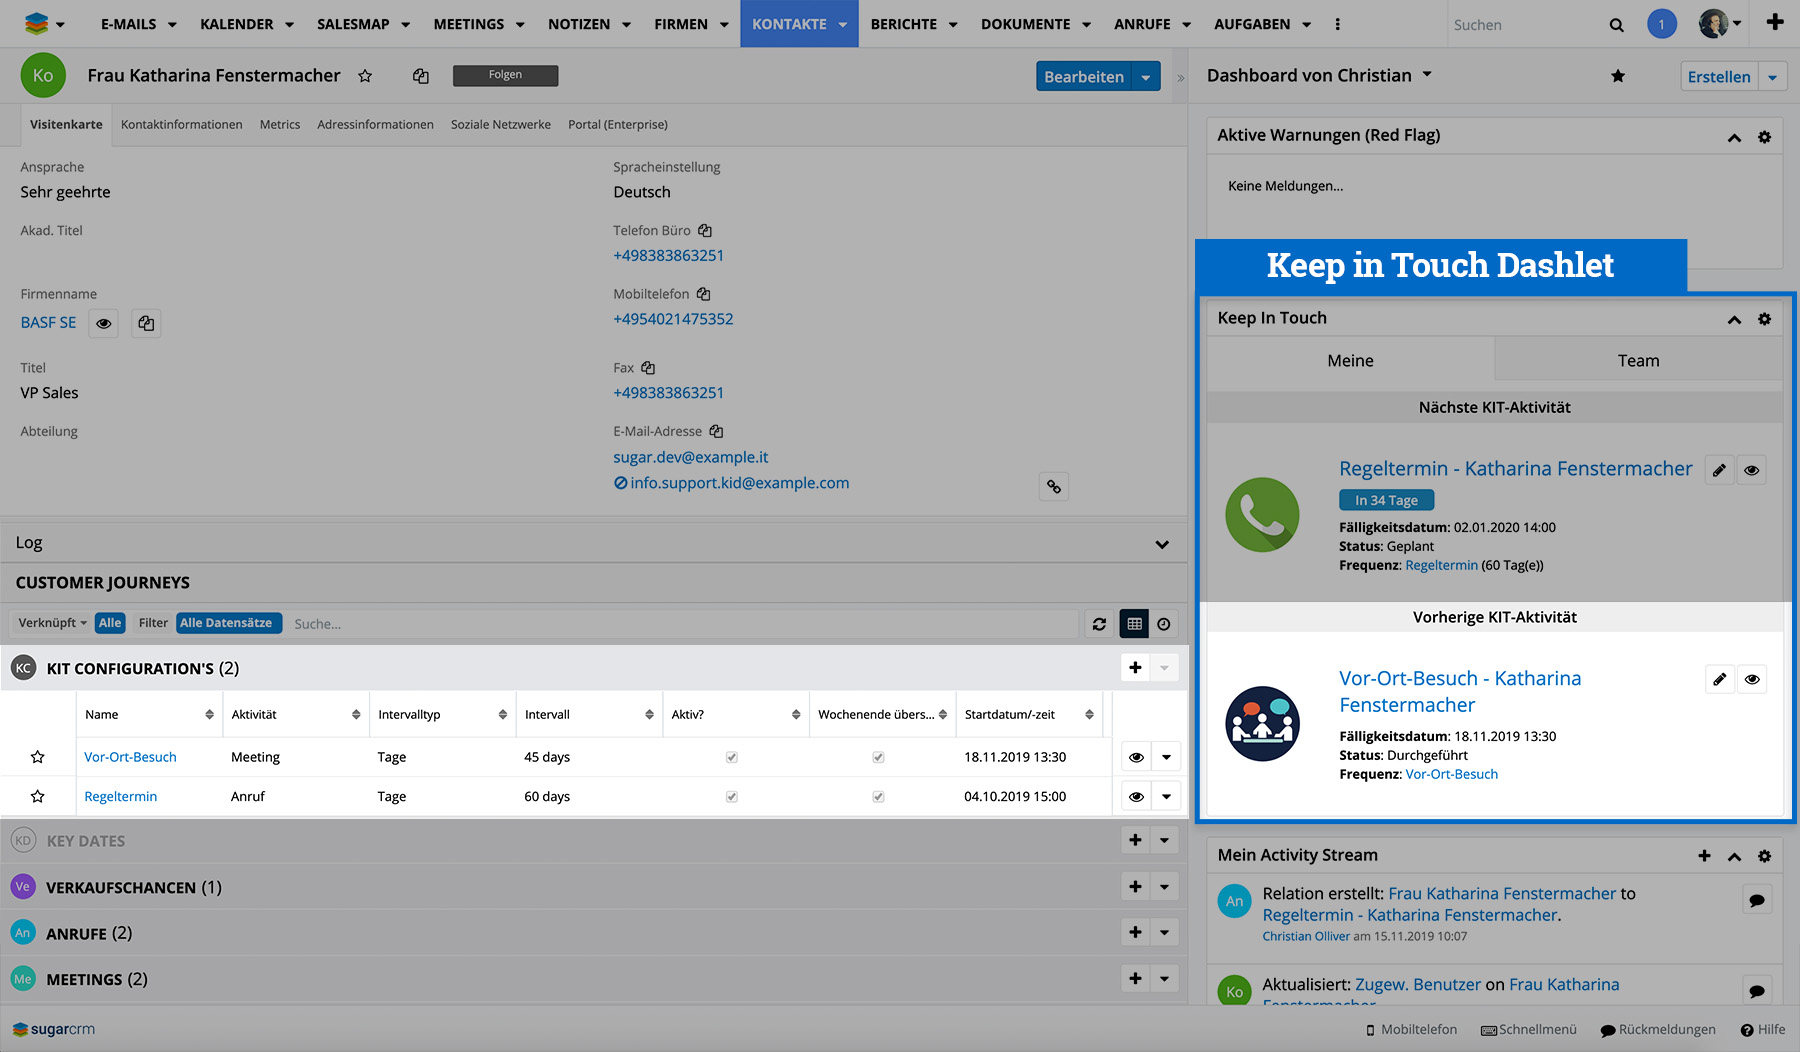Screen dimensions: 1800x1052
Task: Add new KIT Configuration with plus icon
Action: 1135,668
